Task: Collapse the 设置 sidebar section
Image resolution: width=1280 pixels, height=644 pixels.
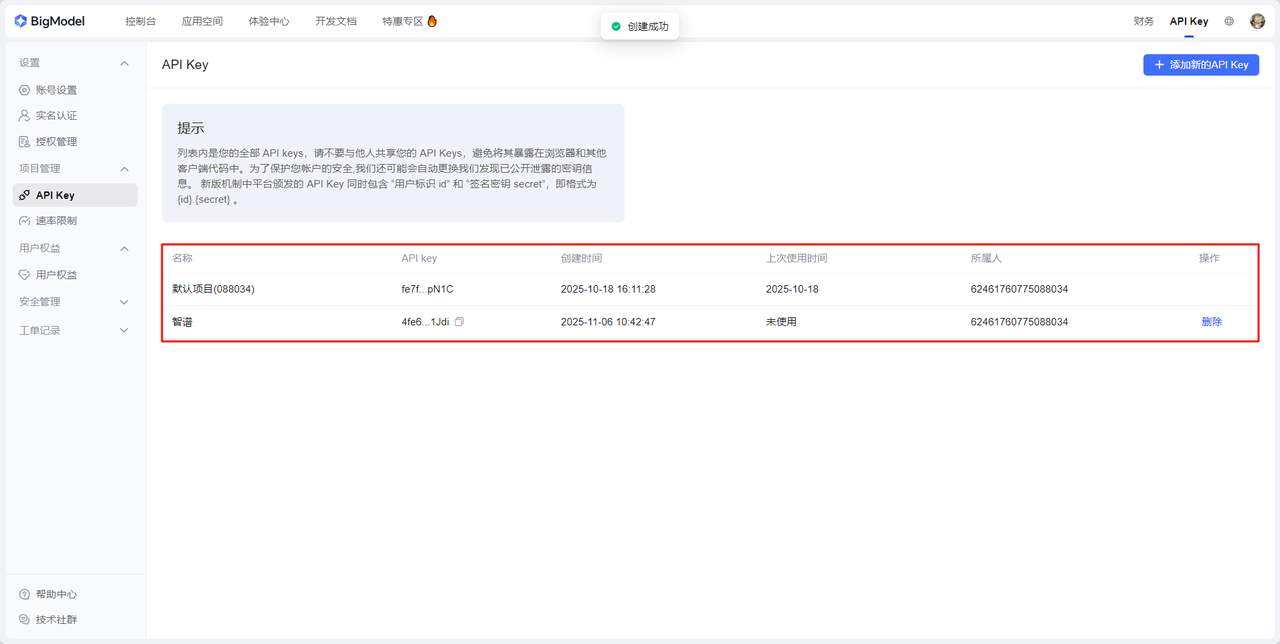Action: [124, 63]
